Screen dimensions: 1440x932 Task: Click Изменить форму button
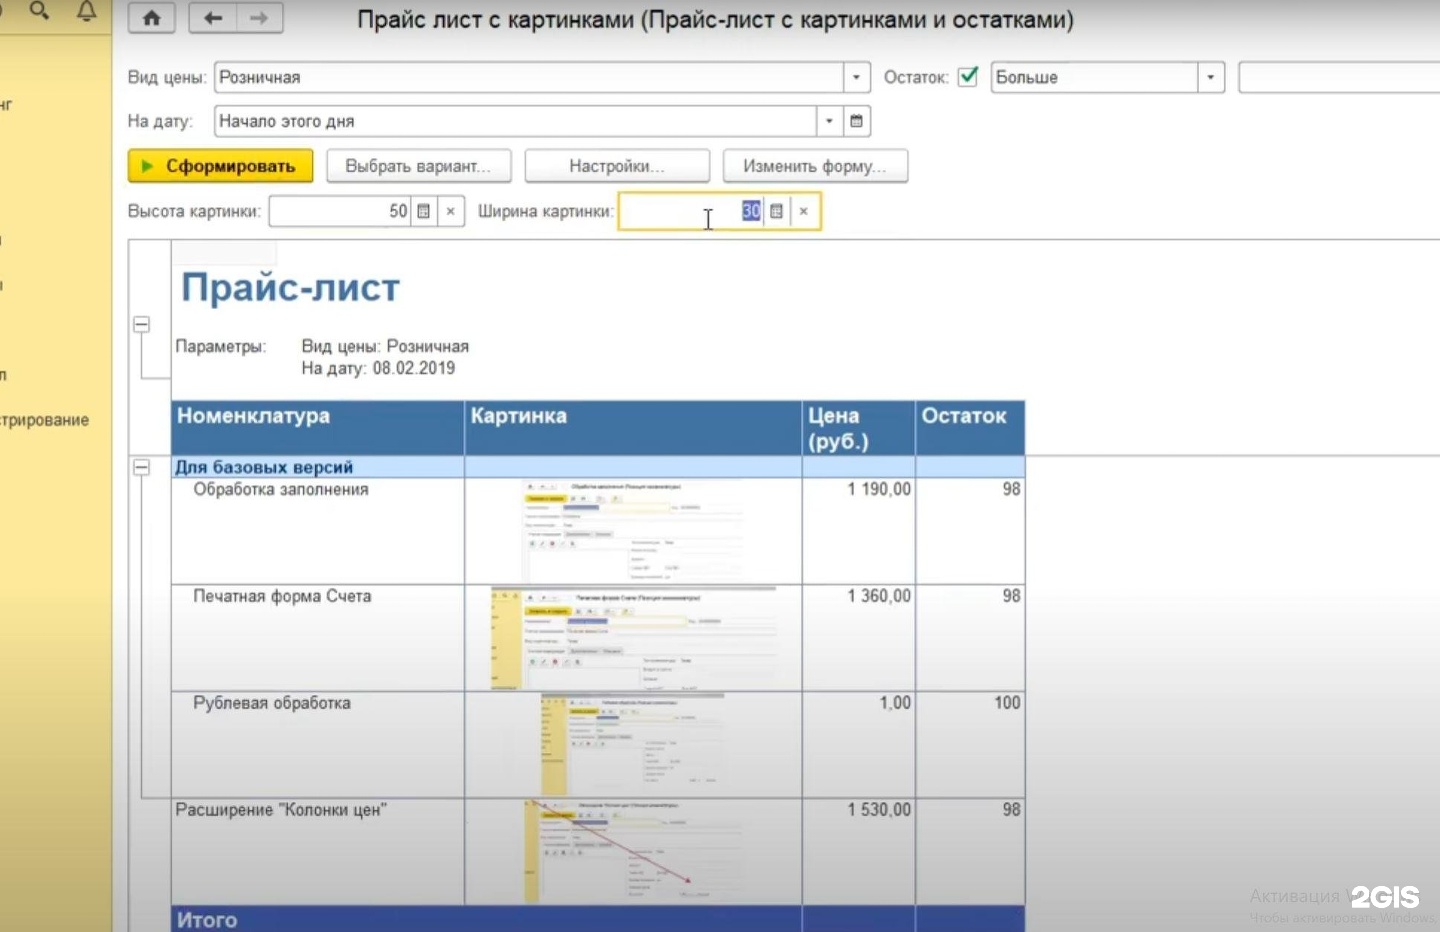tap(815, 166)
